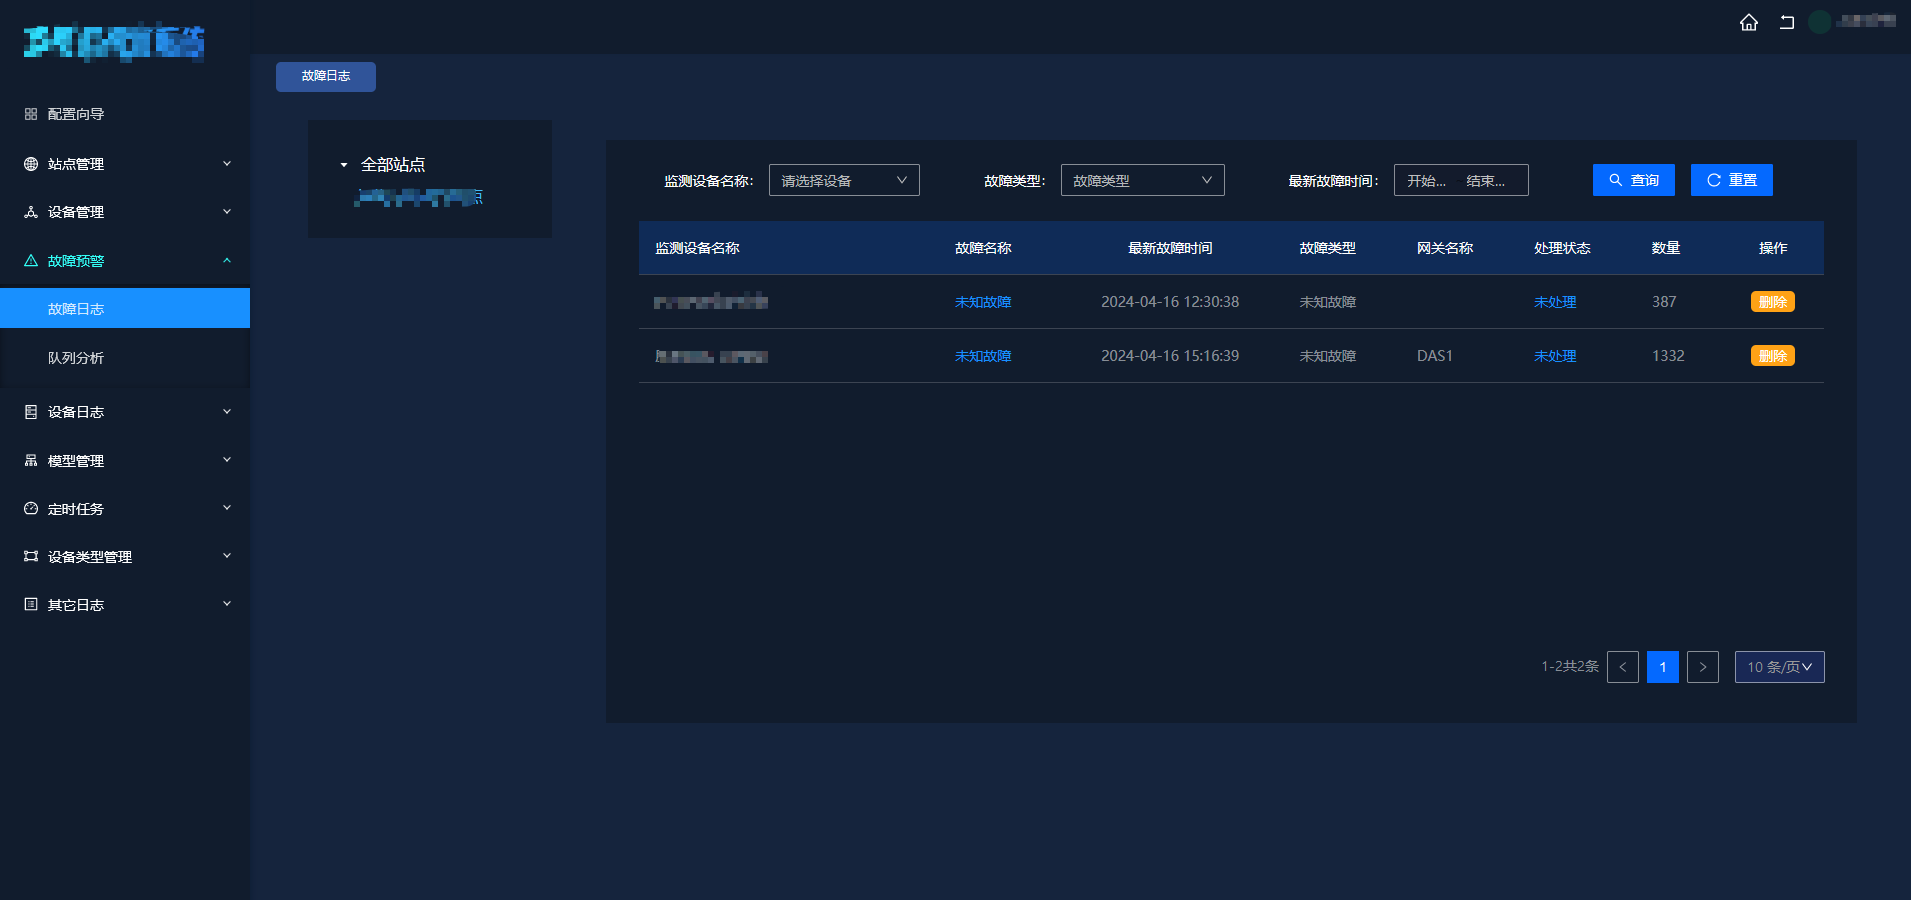Click the 设备管理 network icon

pyautogui.click(x=31, y=212)
